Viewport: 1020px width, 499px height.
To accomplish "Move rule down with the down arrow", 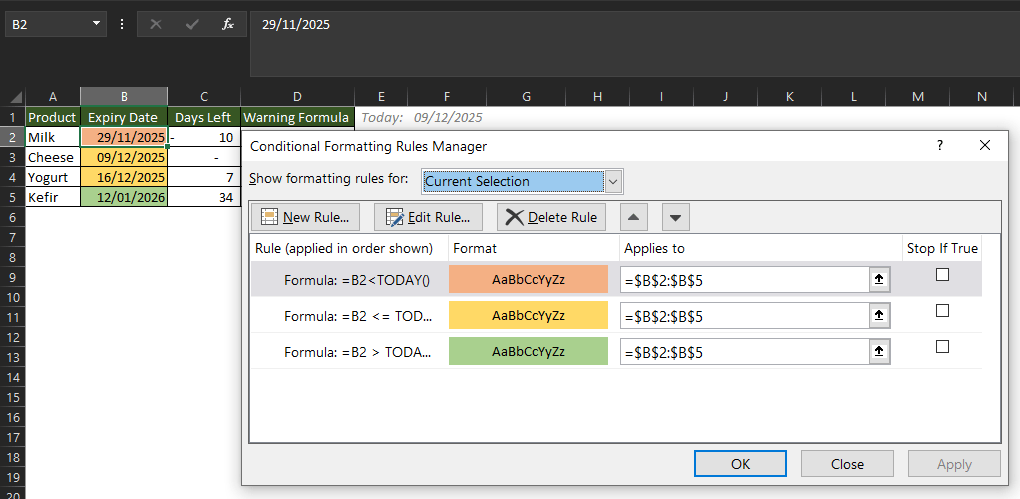I will click(676, 217).
